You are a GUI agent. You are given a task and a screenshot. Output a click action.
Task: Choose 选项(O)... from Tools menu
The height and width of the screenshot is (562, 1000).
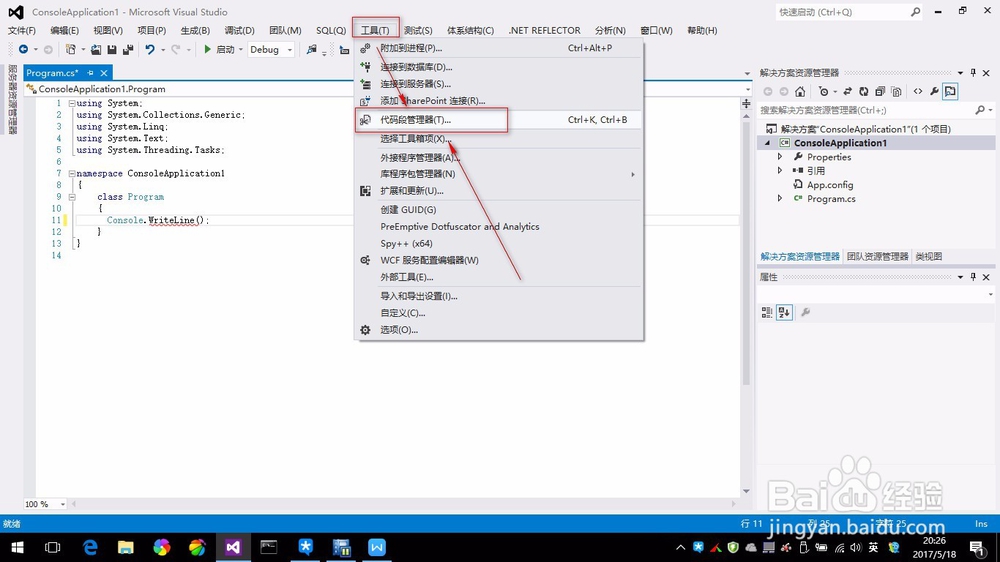click(x=499, y=330)
